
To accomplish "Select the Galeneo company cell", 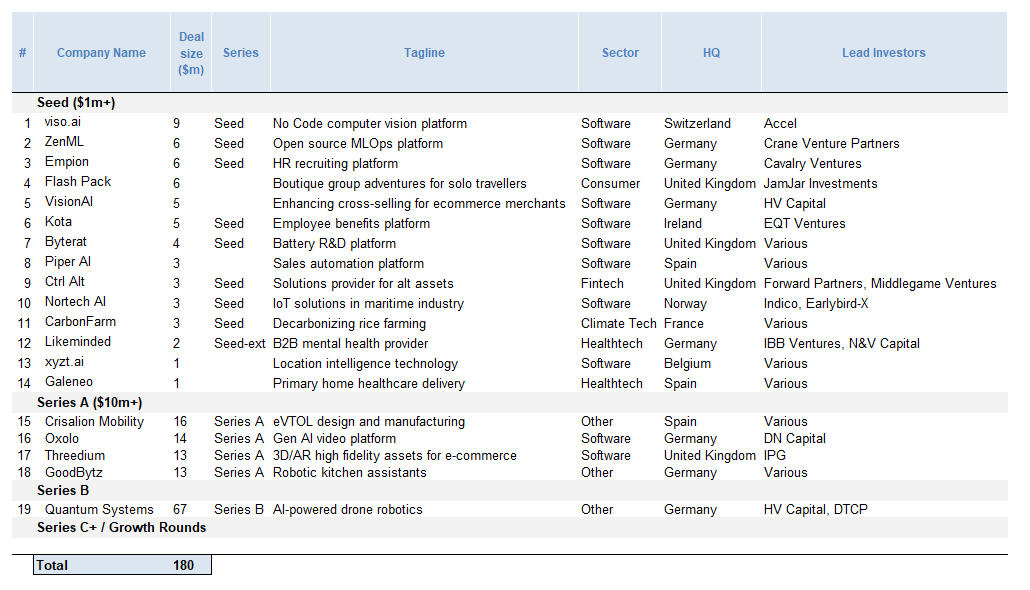I will click(x=69, y=382).
